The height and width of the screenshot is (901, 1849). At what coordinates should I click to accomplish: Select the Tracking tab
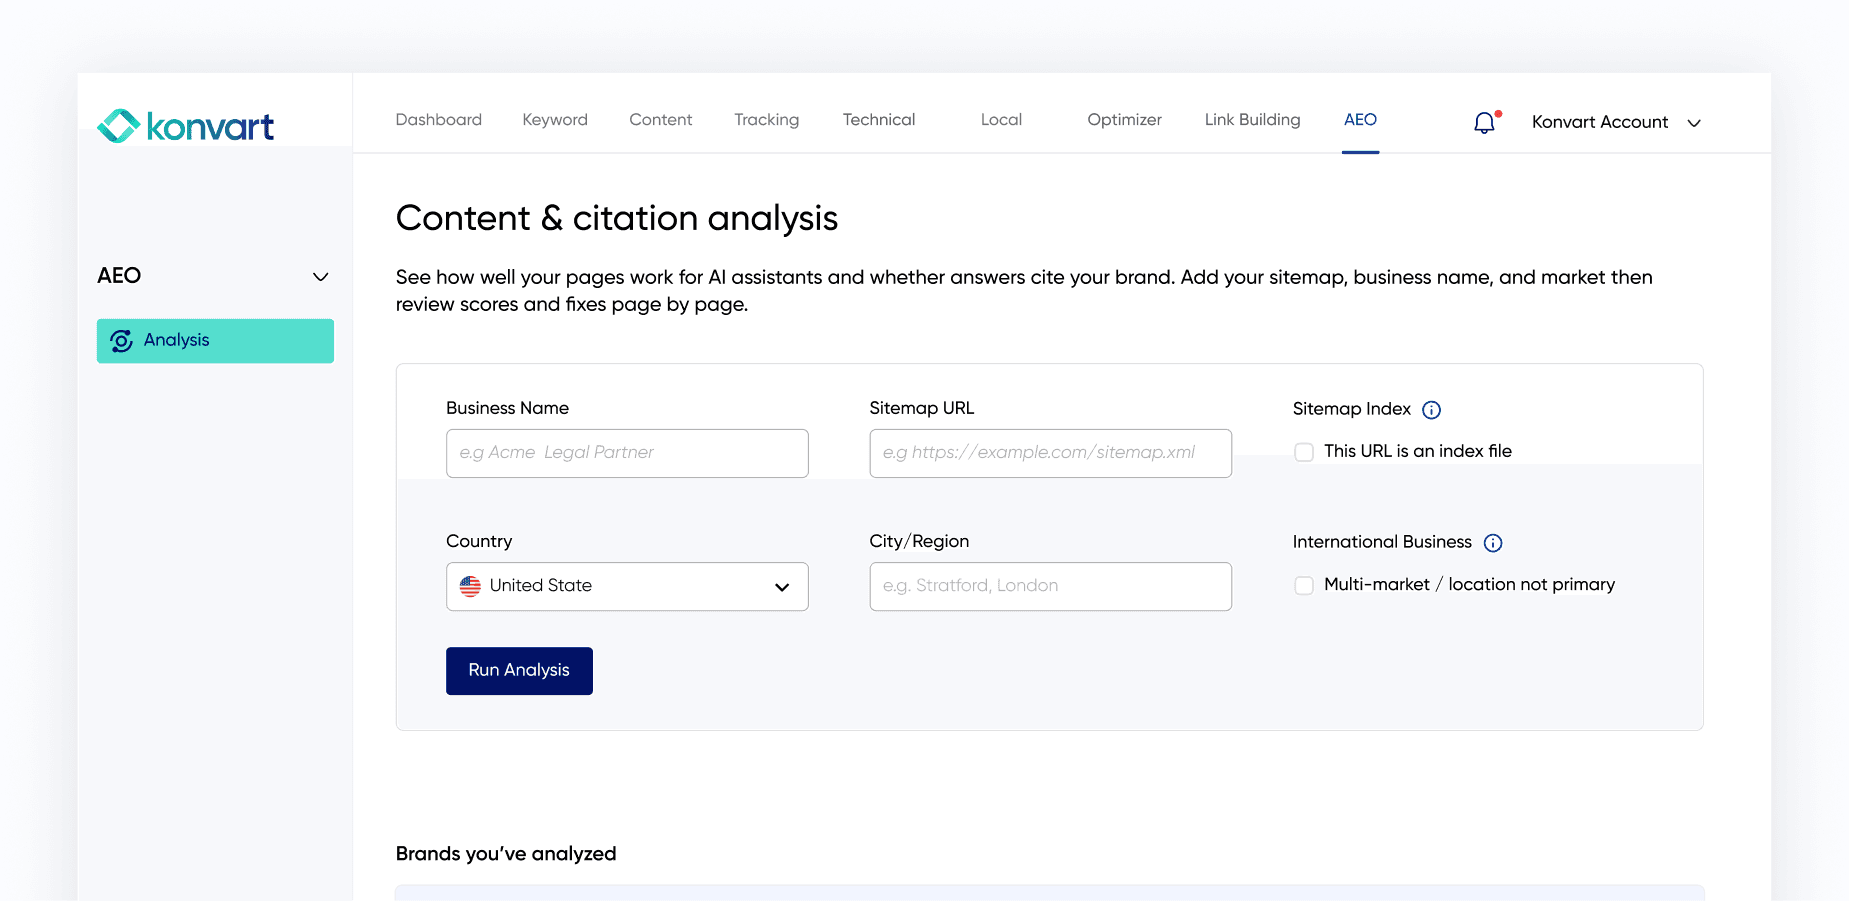pyautogui.click(x=767, y=120)
